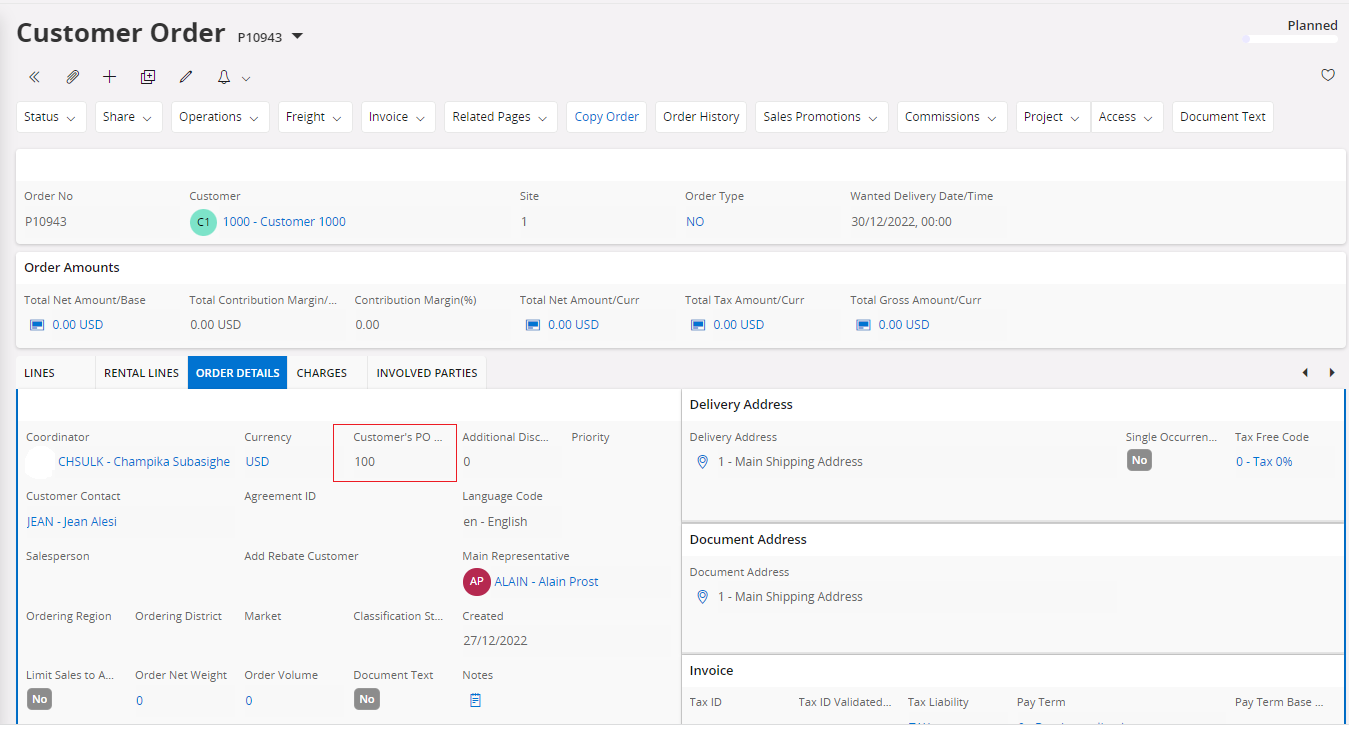Screen dimensions: 1349x730
Task: Open the Related Pages dropdown
Action: (x=500, y=117)
